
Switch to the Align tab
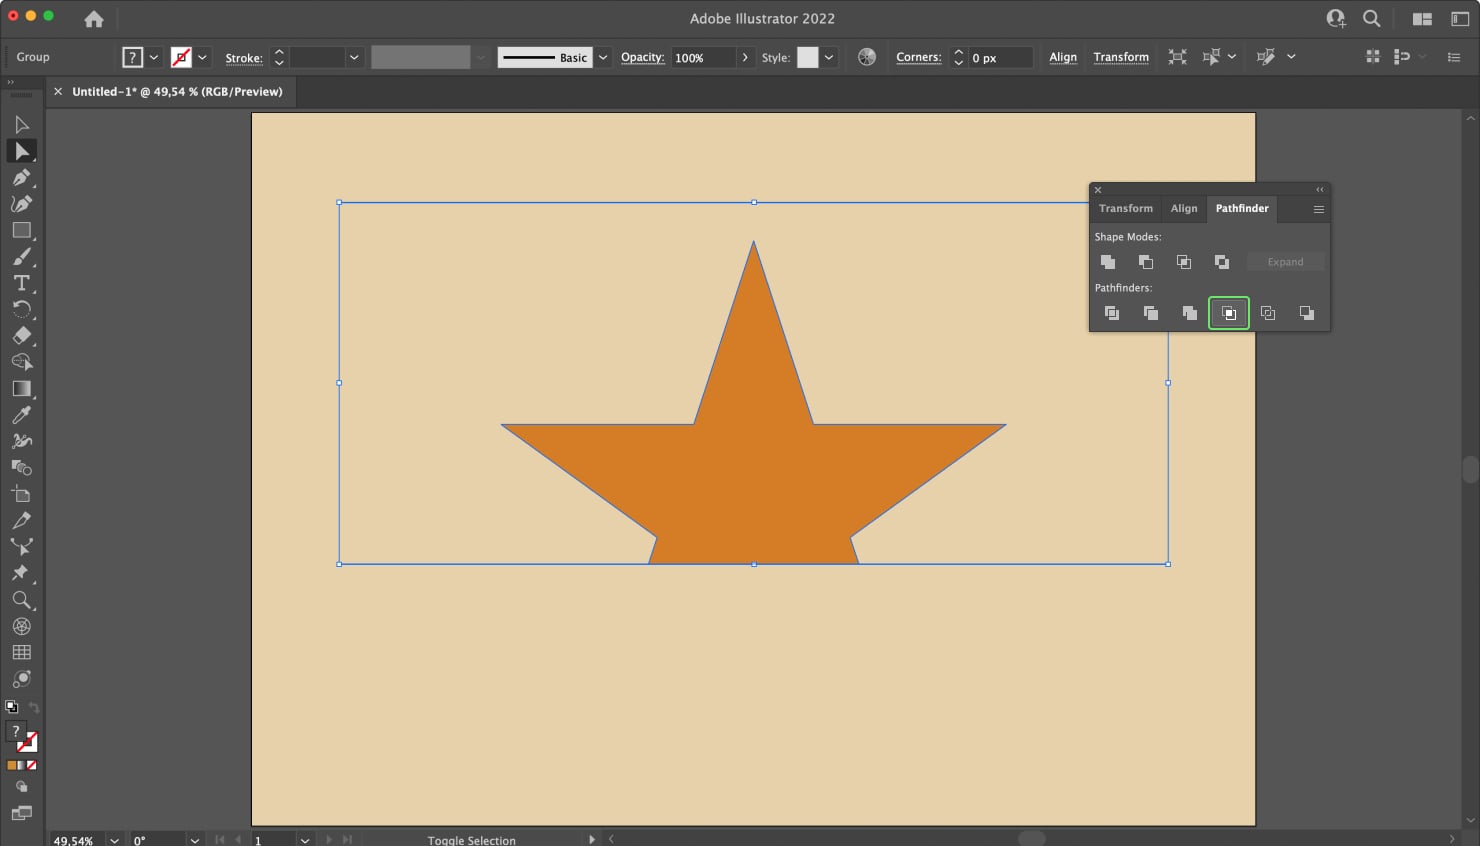1184,208
